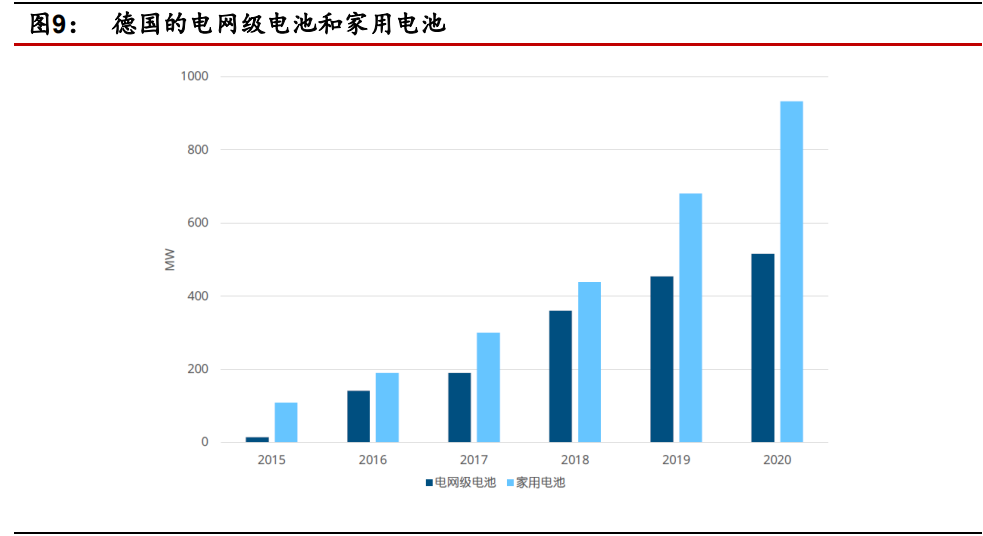Select the 2020 dark blue grid battery bar
Image resolution: width=983 pixels, height=536 pixels.
tap(763, 348)
